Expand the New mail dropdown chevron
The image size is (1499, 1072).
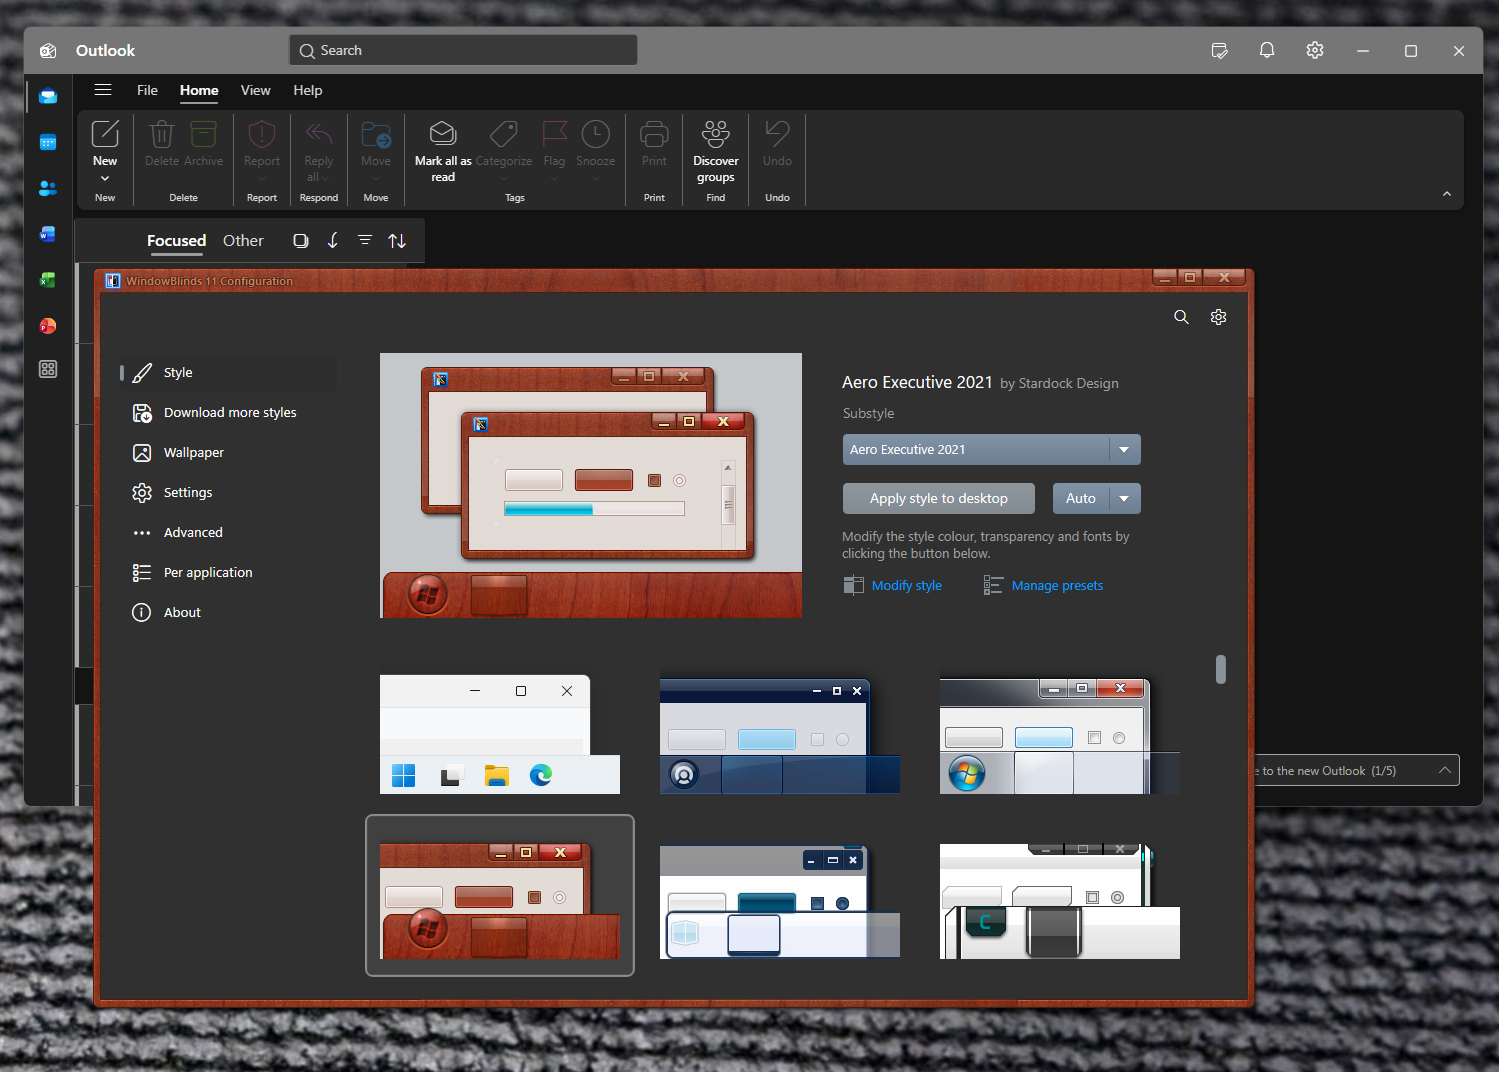105,179
